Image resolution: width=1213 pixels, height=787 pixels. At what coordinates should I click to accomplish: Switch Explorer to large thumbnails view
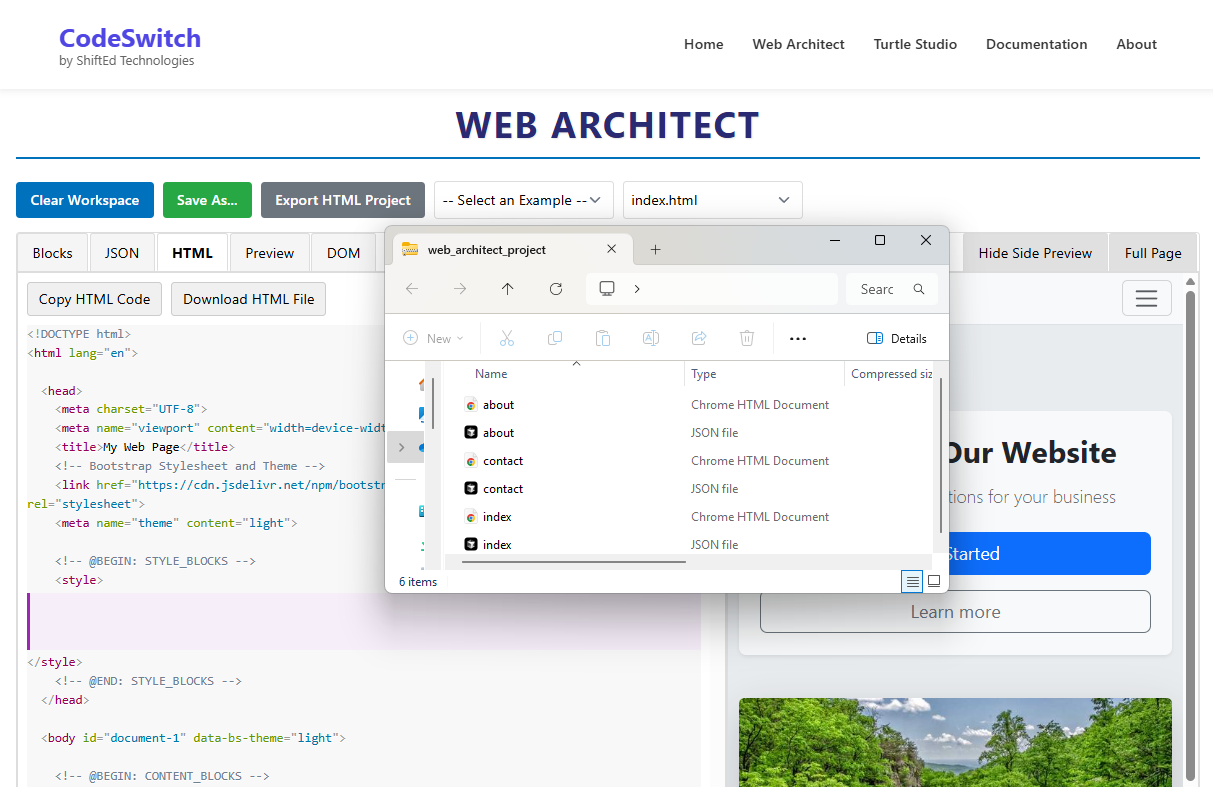tap(934, 581)
